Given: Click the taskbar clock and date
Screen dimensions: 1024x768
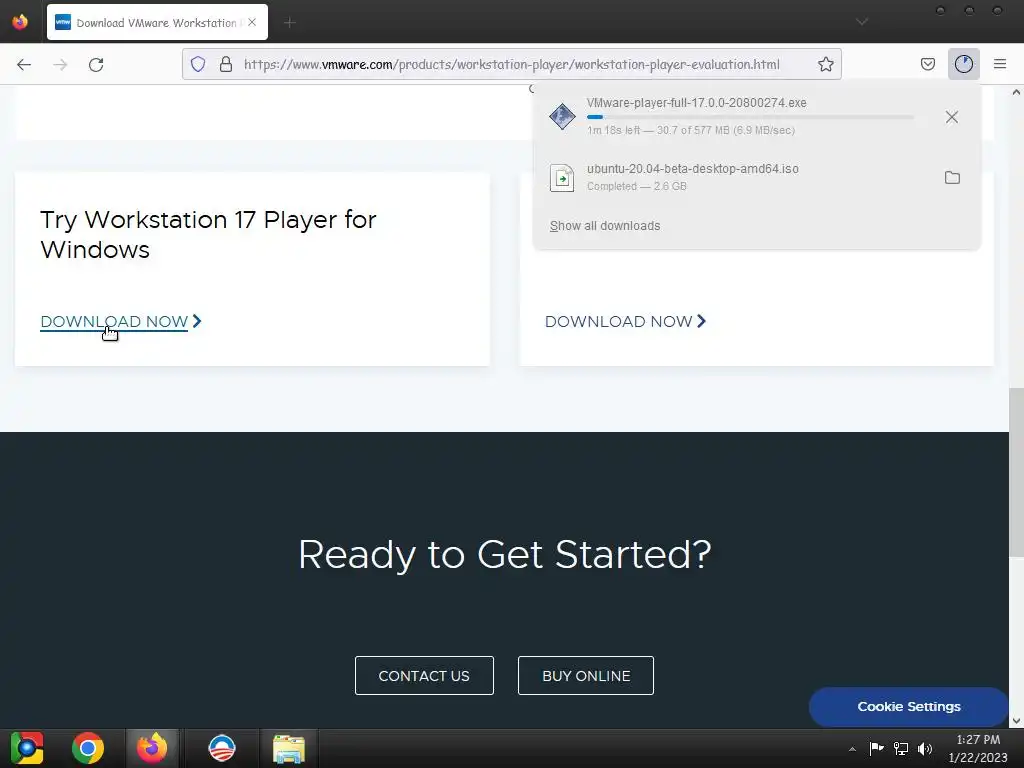Looking at the screenshot, I should point(978,748).
